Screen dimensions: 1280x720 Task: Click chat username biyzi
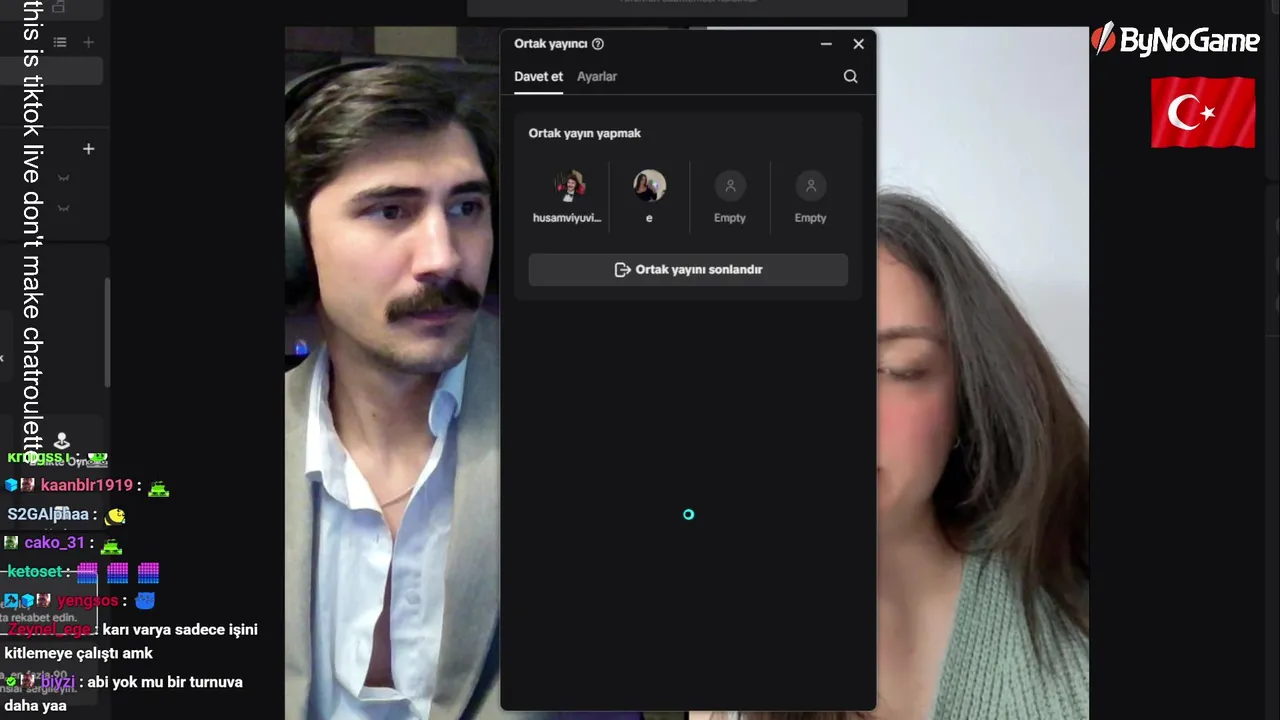click(x=58, y=682)
